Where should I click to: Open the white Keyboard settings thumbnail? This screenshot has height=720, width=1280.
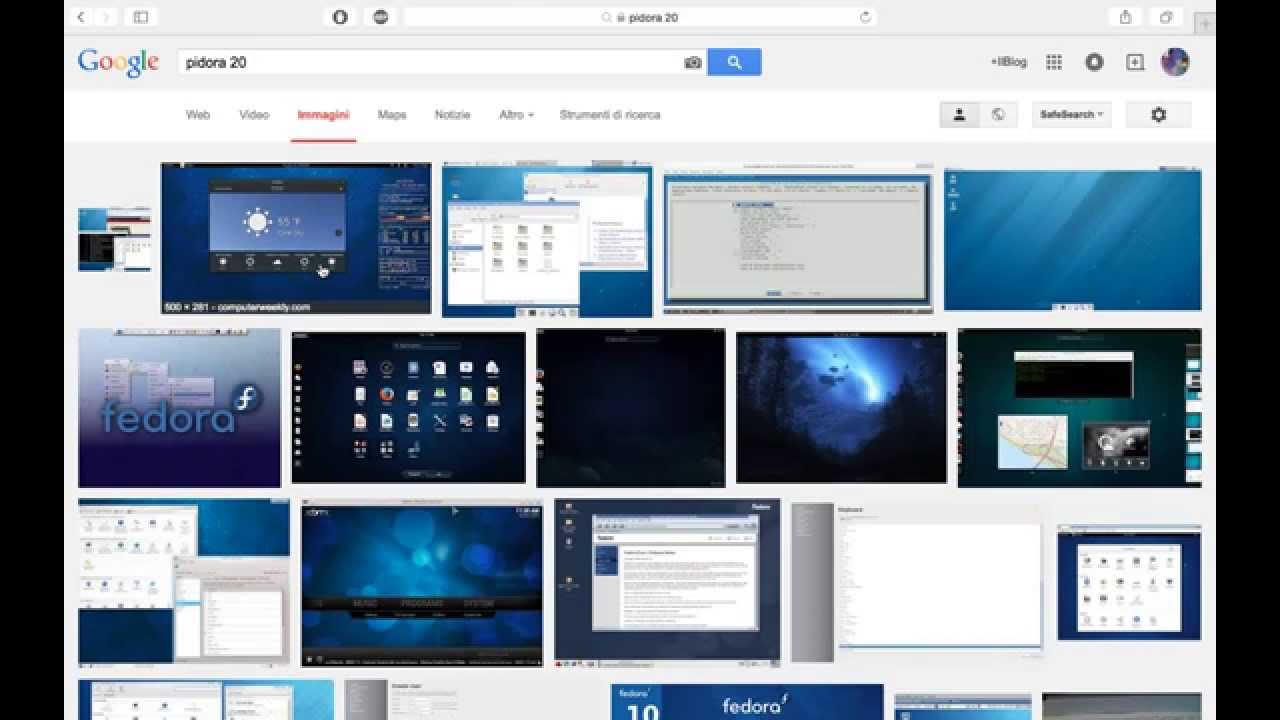917,582
